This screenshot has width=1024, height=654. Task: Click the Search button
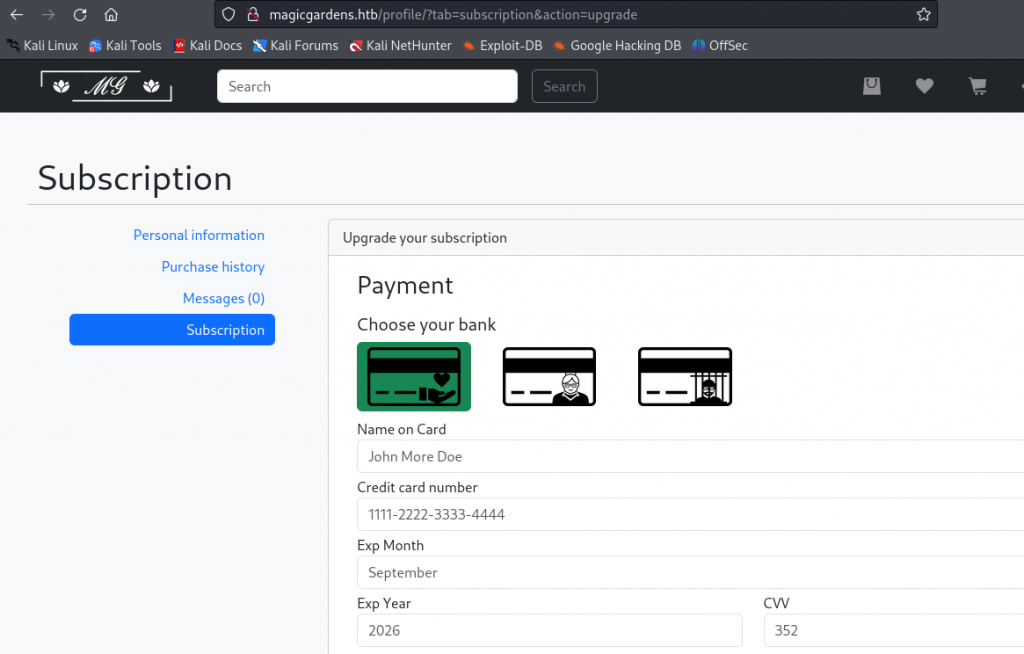564,86
